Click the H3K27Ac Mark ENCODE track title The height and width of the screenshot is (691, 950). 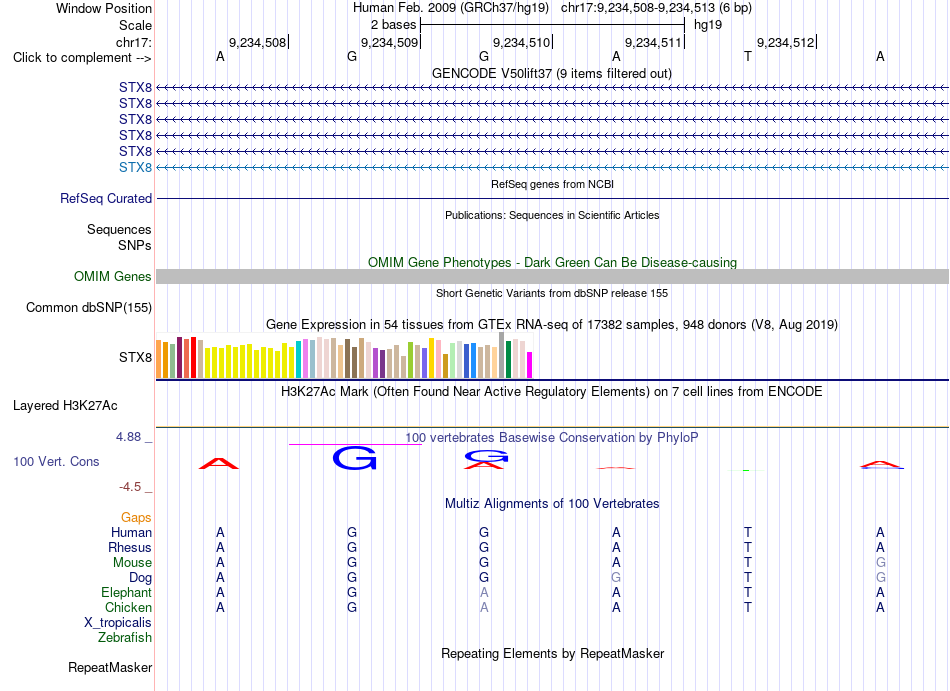pos(551,392)
